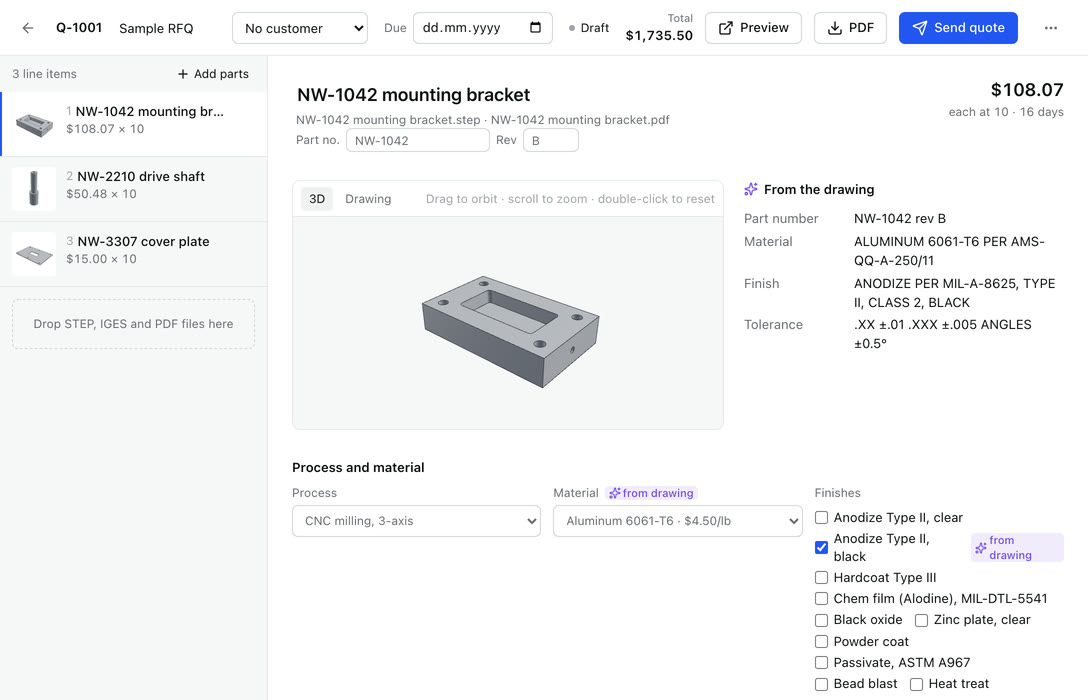Image resolution: width=1088 pixels, height=700 pixels.
Task: Click the Rev input field
Action: point(551,140)
